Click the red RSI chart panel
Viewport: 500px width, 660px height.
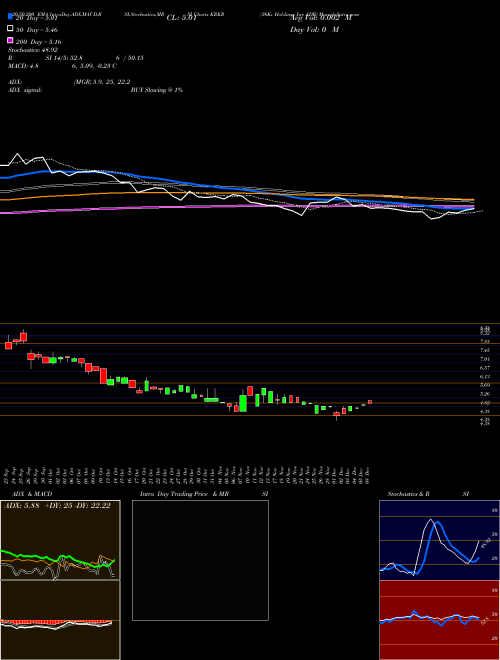tap(439, 620)
